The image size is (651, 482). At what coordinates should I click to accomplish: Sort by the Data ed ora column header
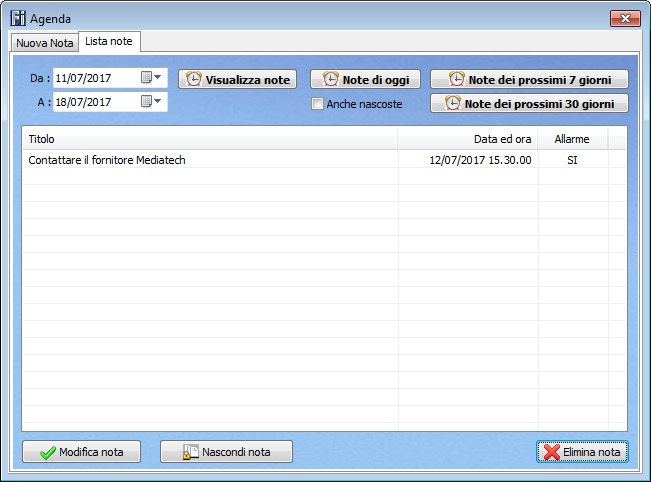468,139
